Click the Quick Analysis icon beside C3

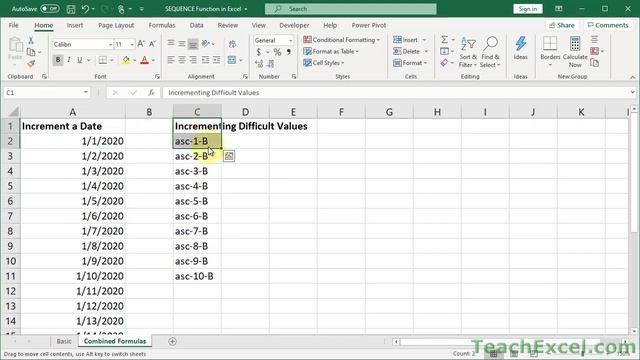click(x=229, y=156)
